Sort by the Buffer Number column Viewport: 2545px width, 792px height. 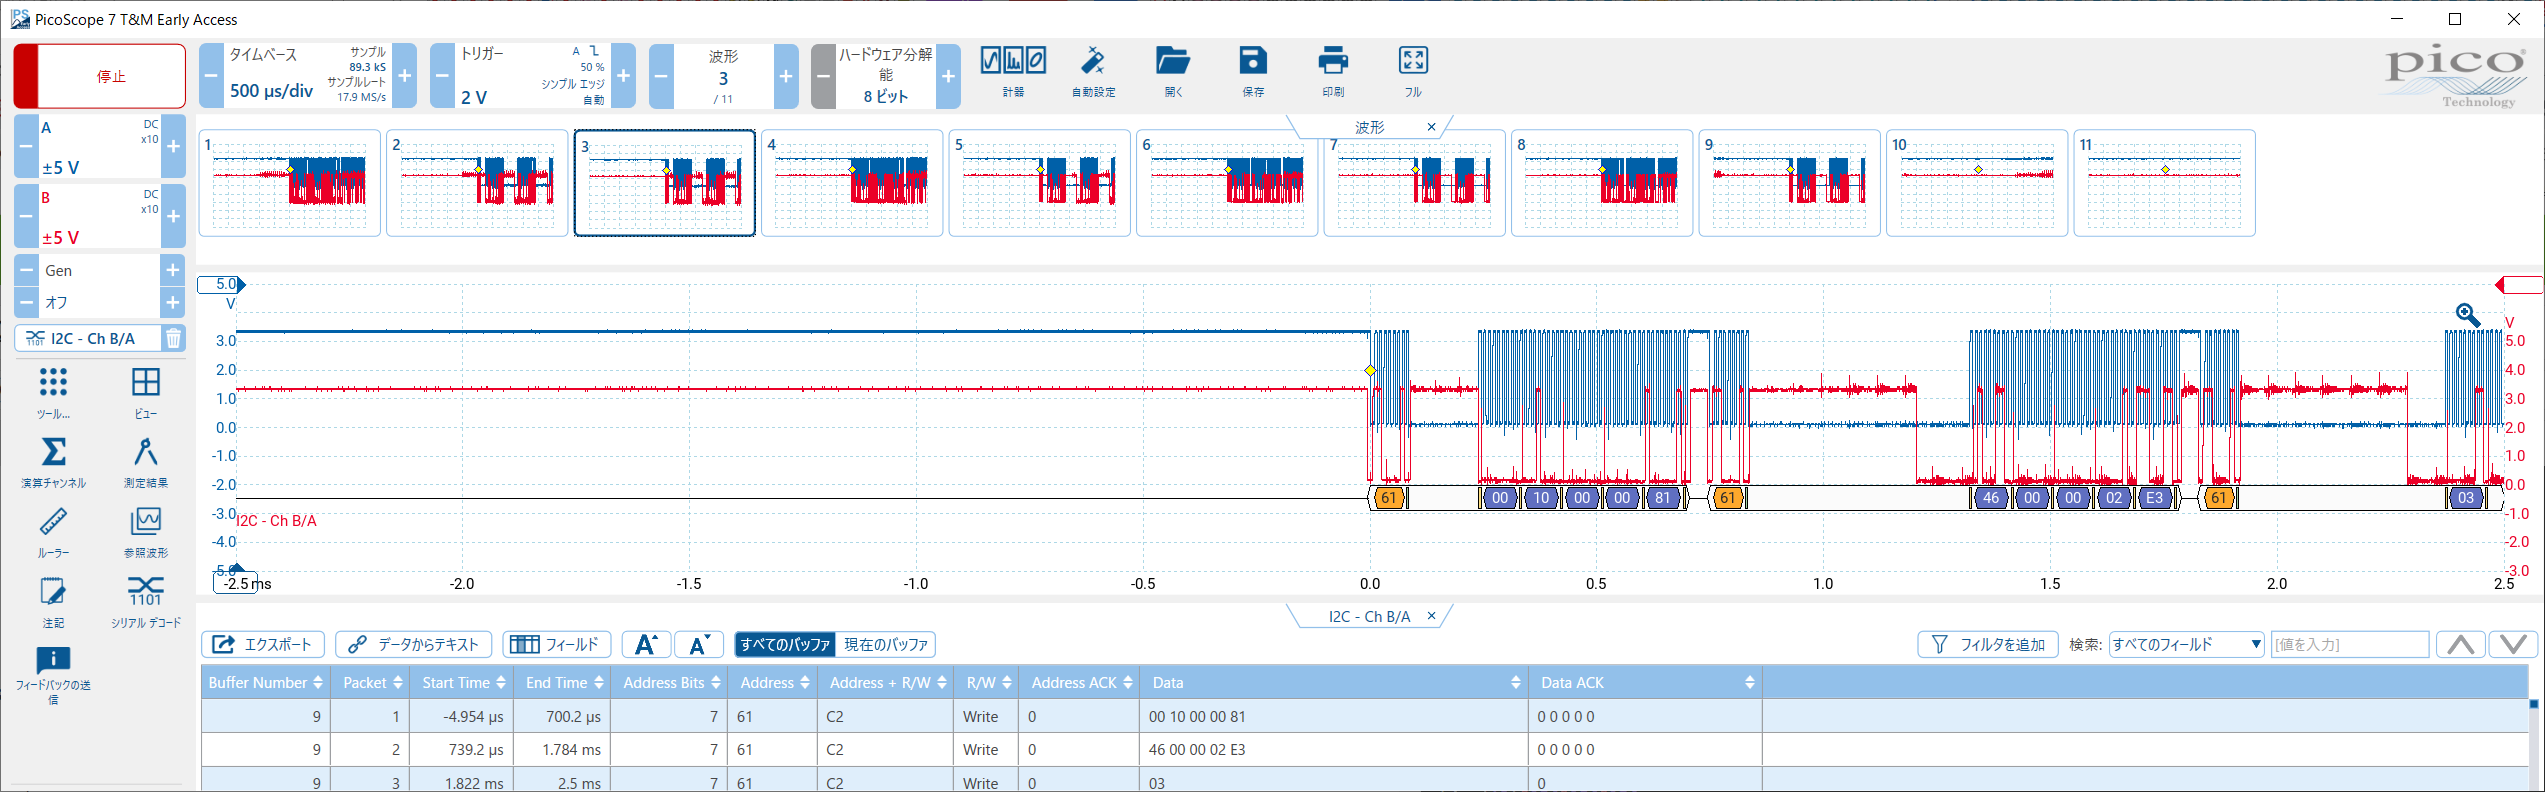[x=266, y=682]
